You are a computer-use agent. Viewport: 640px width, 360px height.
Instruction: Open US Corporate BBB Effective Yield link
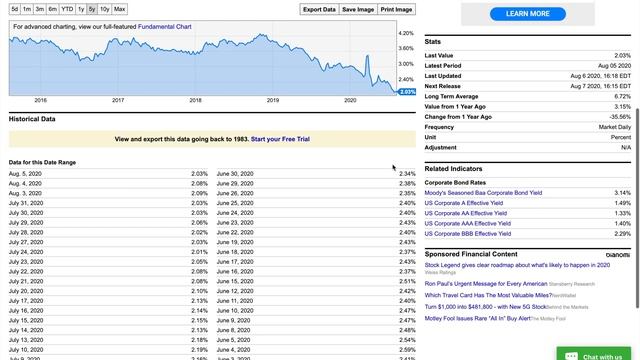pos(468,233)
